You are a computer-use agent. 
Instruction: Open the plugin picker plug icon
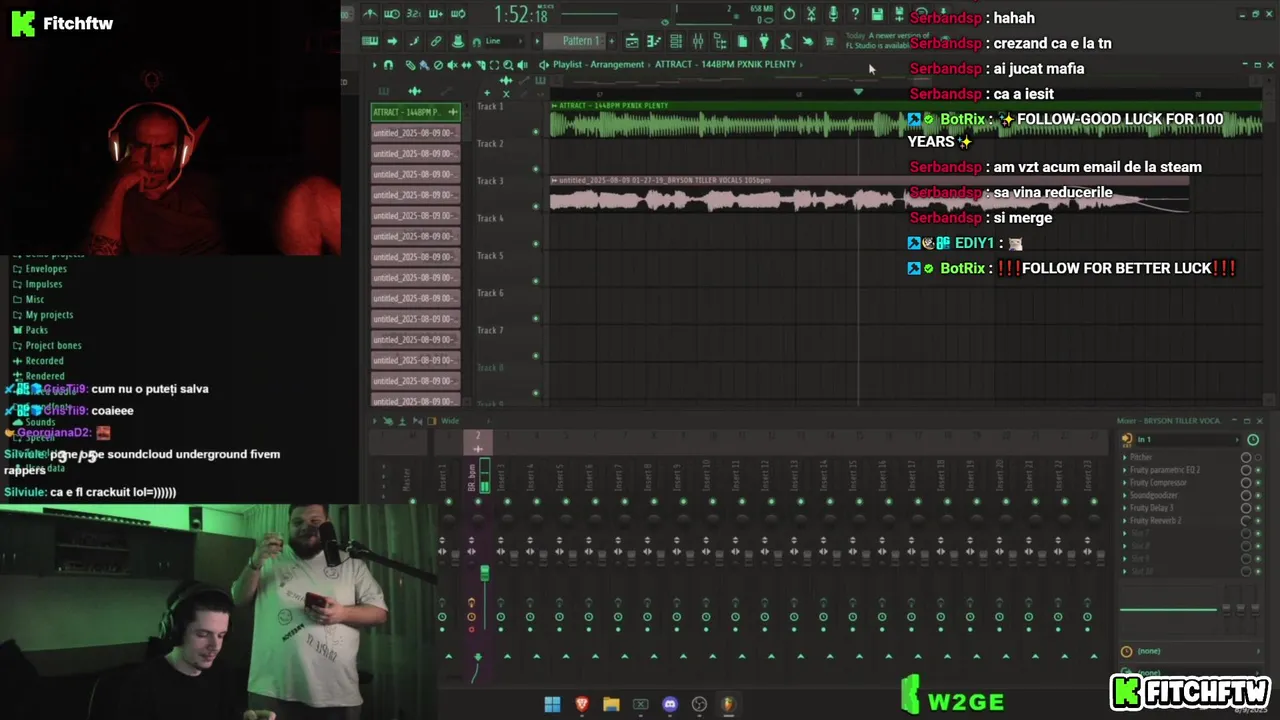pyautogui.click(x=763, y=41)
